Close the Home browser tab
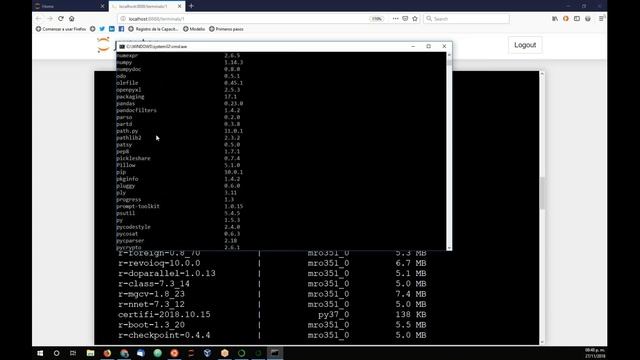Image resolution: width=640 pixels, height=360 pixels. pos(102,6)
